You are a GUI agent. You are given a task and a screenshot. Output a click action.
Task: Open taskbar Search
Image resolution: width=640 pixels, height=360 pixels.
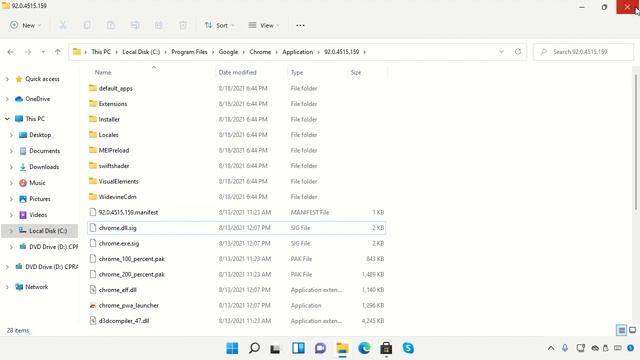tap(254, 348)
